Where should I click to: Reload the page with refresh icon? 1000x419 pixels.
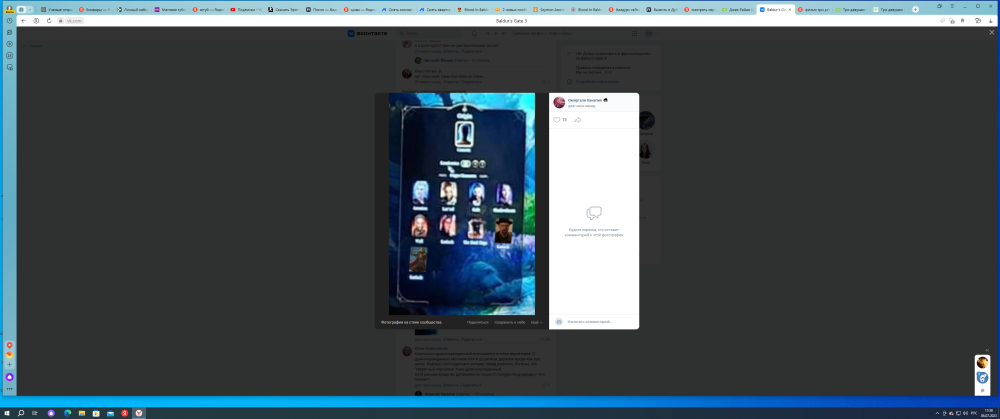48,20
